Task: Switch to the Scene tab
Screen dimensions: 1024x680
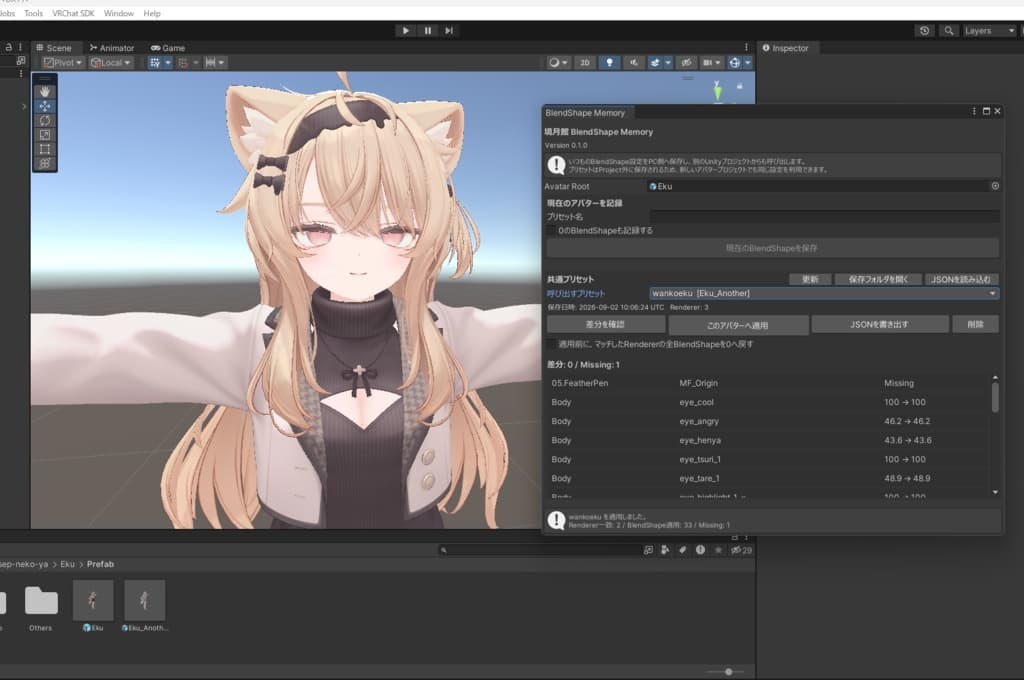Action: point(54,48)
